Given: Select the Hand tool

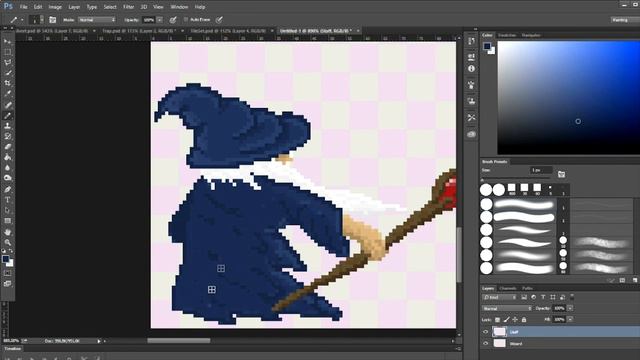Looking at the screenshot, I should (x=7, y=232).
